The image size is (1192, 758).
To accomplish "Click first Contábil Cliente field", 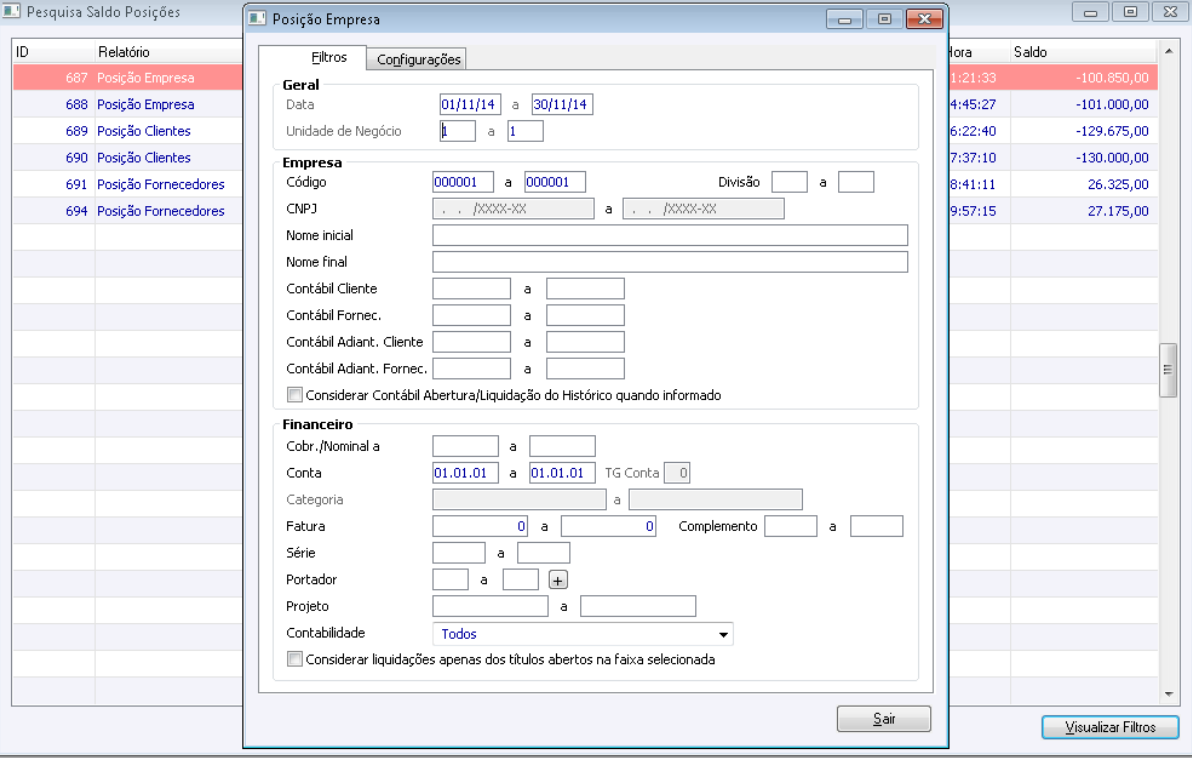I will click(x=471, y=288).
